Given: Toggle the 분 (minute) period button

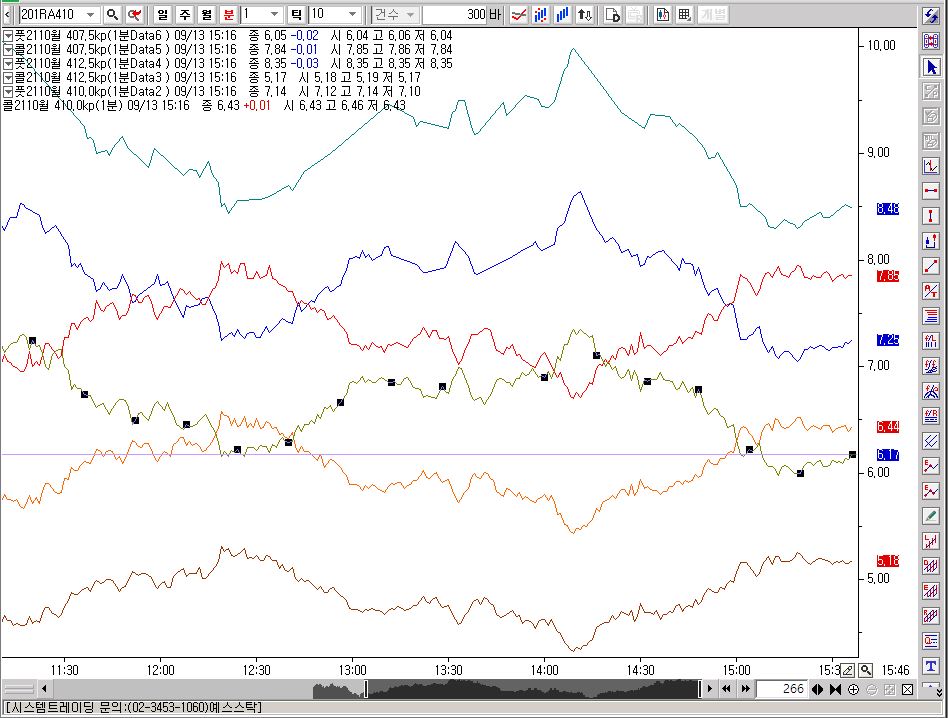Looking at the screenshot, I should pyautogui.click(x=228, y=15).
